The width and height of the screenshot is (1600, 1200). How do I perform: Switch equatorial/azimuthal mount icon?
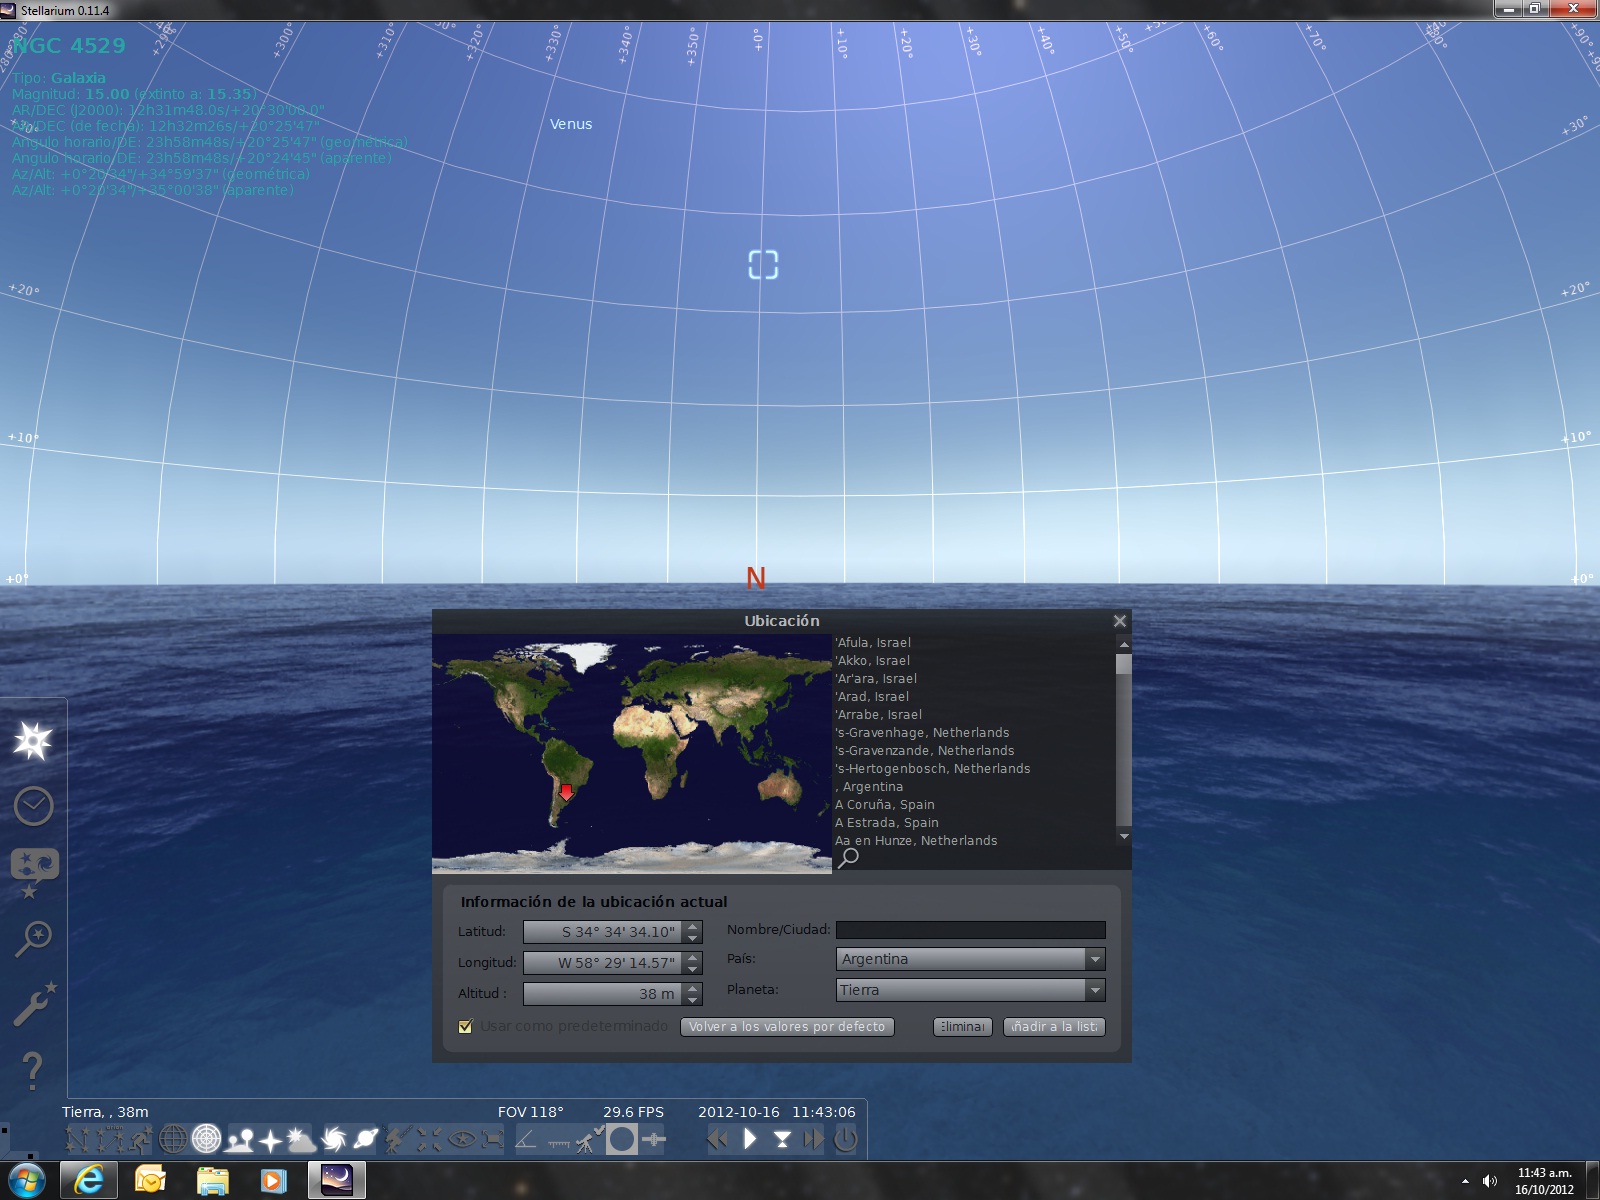(x=397, y=1138)
